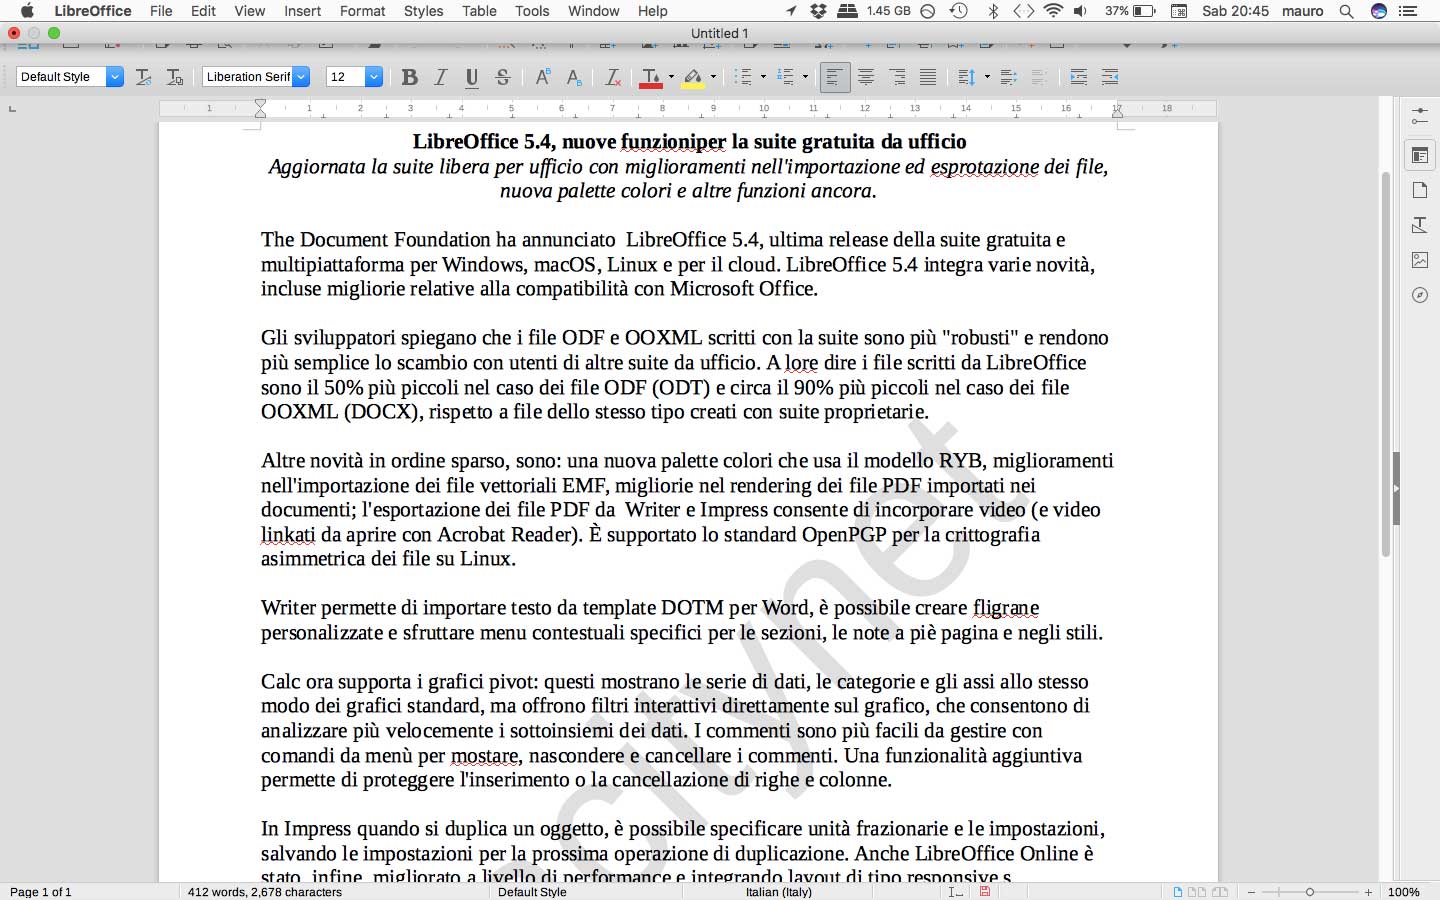Open Bluetooth status menu
This screenshot has width=1440, height=900.
coord(993,11)
